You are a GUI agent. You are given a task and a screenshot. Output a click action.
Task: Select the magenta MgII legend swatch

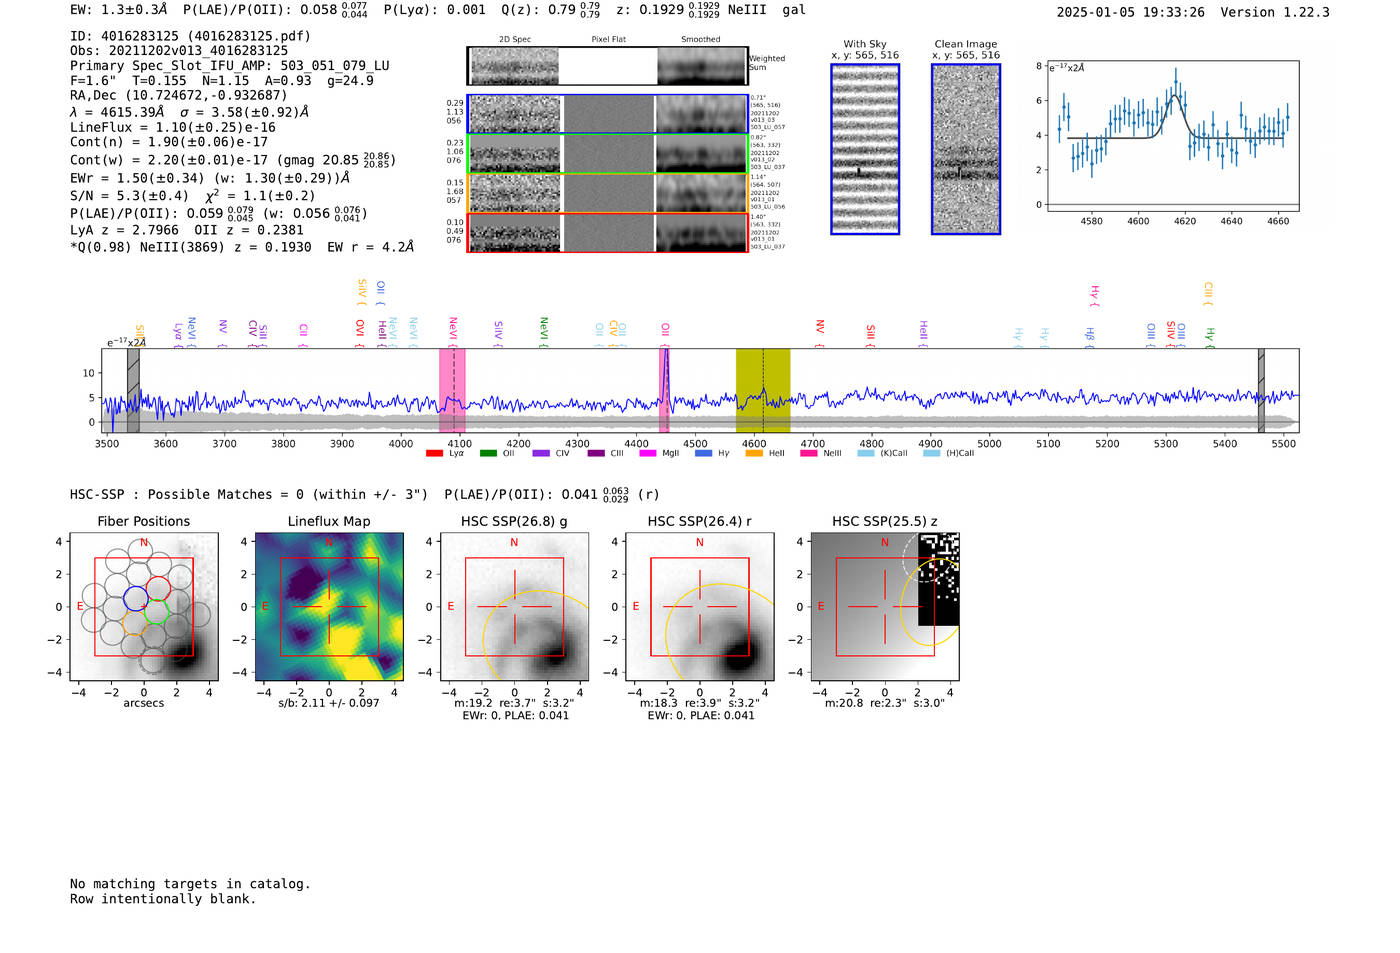tap(648, 453)
